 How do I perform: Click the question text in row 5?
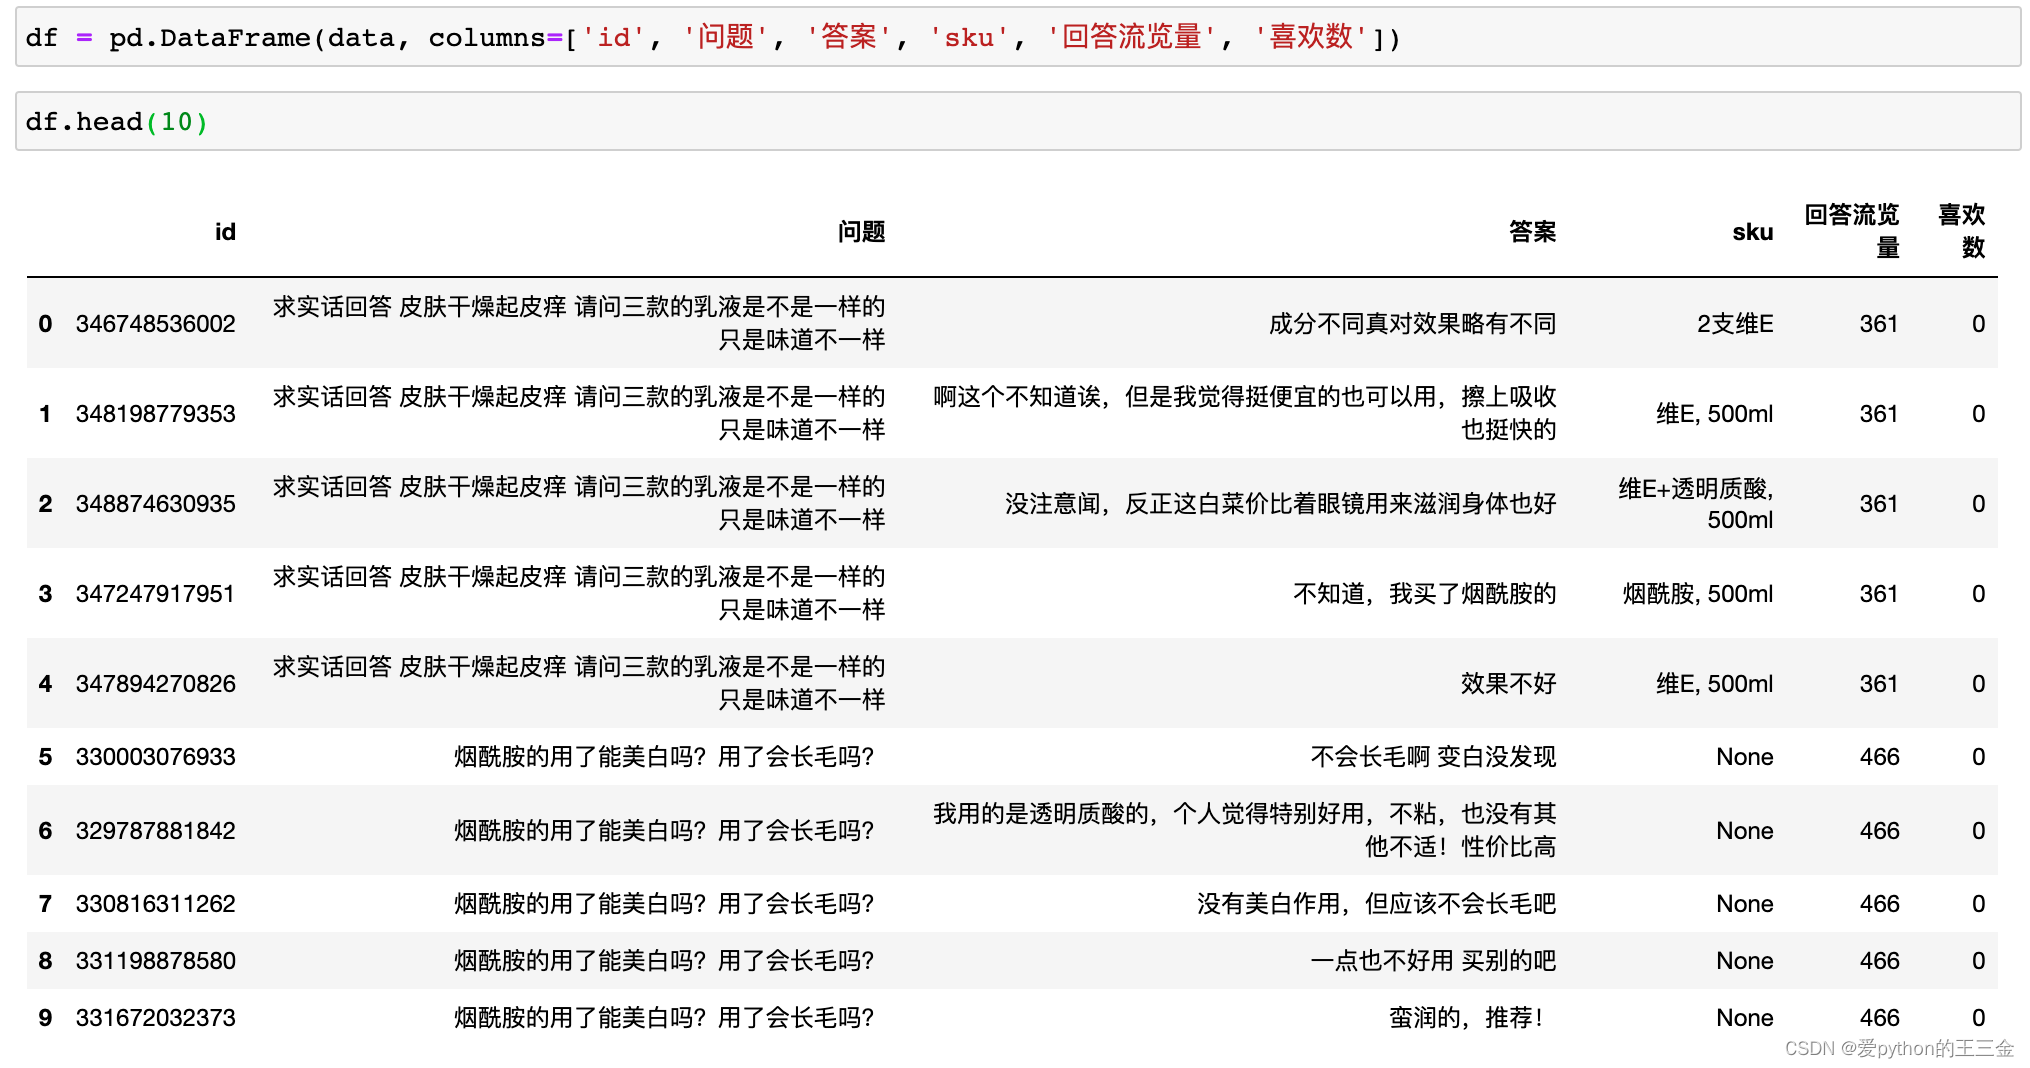664,757
